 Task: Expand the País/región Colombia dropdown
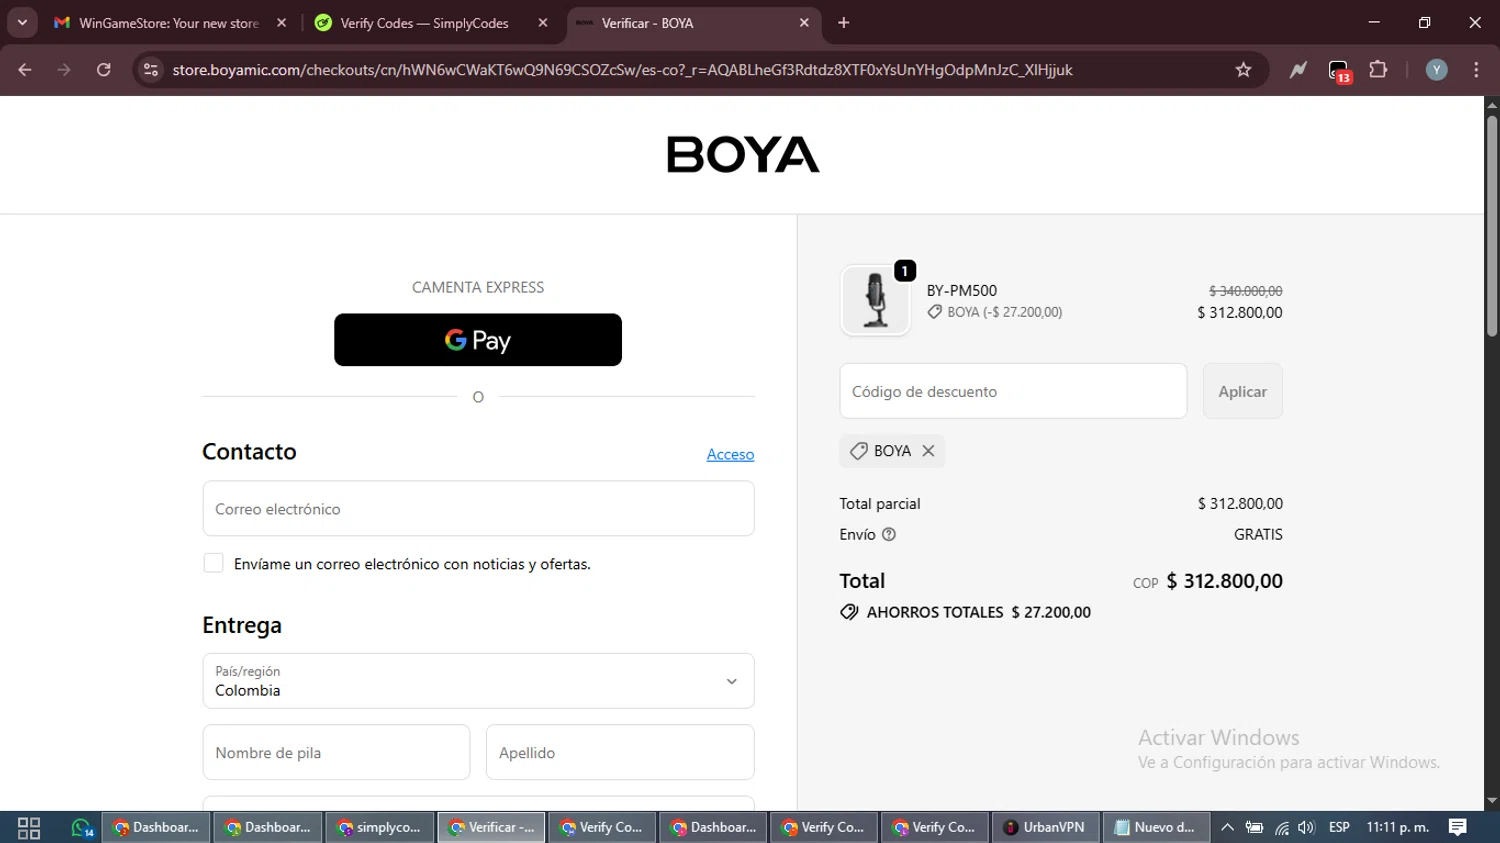[x=478, y=681]
